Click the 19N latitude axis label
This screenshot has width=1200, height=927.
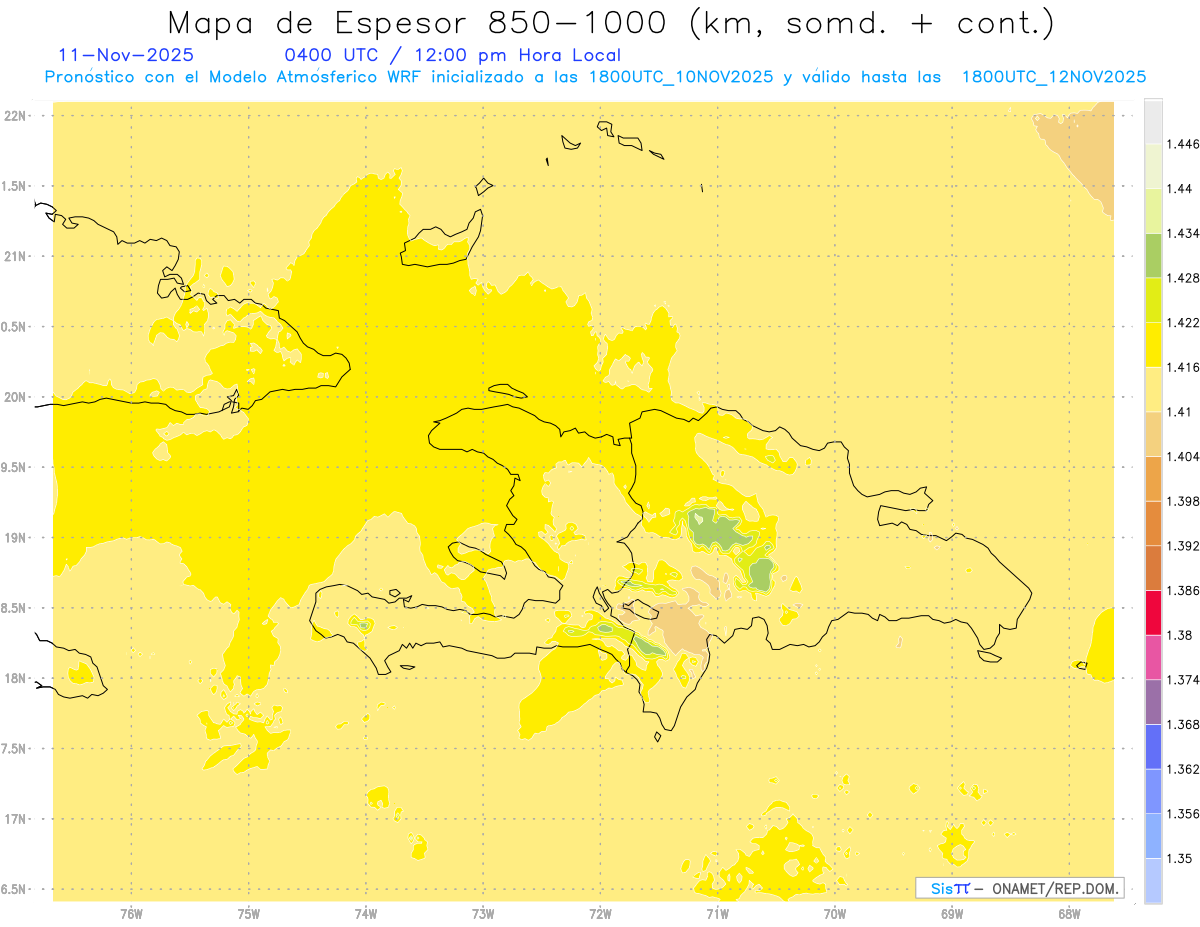point(16,538)
